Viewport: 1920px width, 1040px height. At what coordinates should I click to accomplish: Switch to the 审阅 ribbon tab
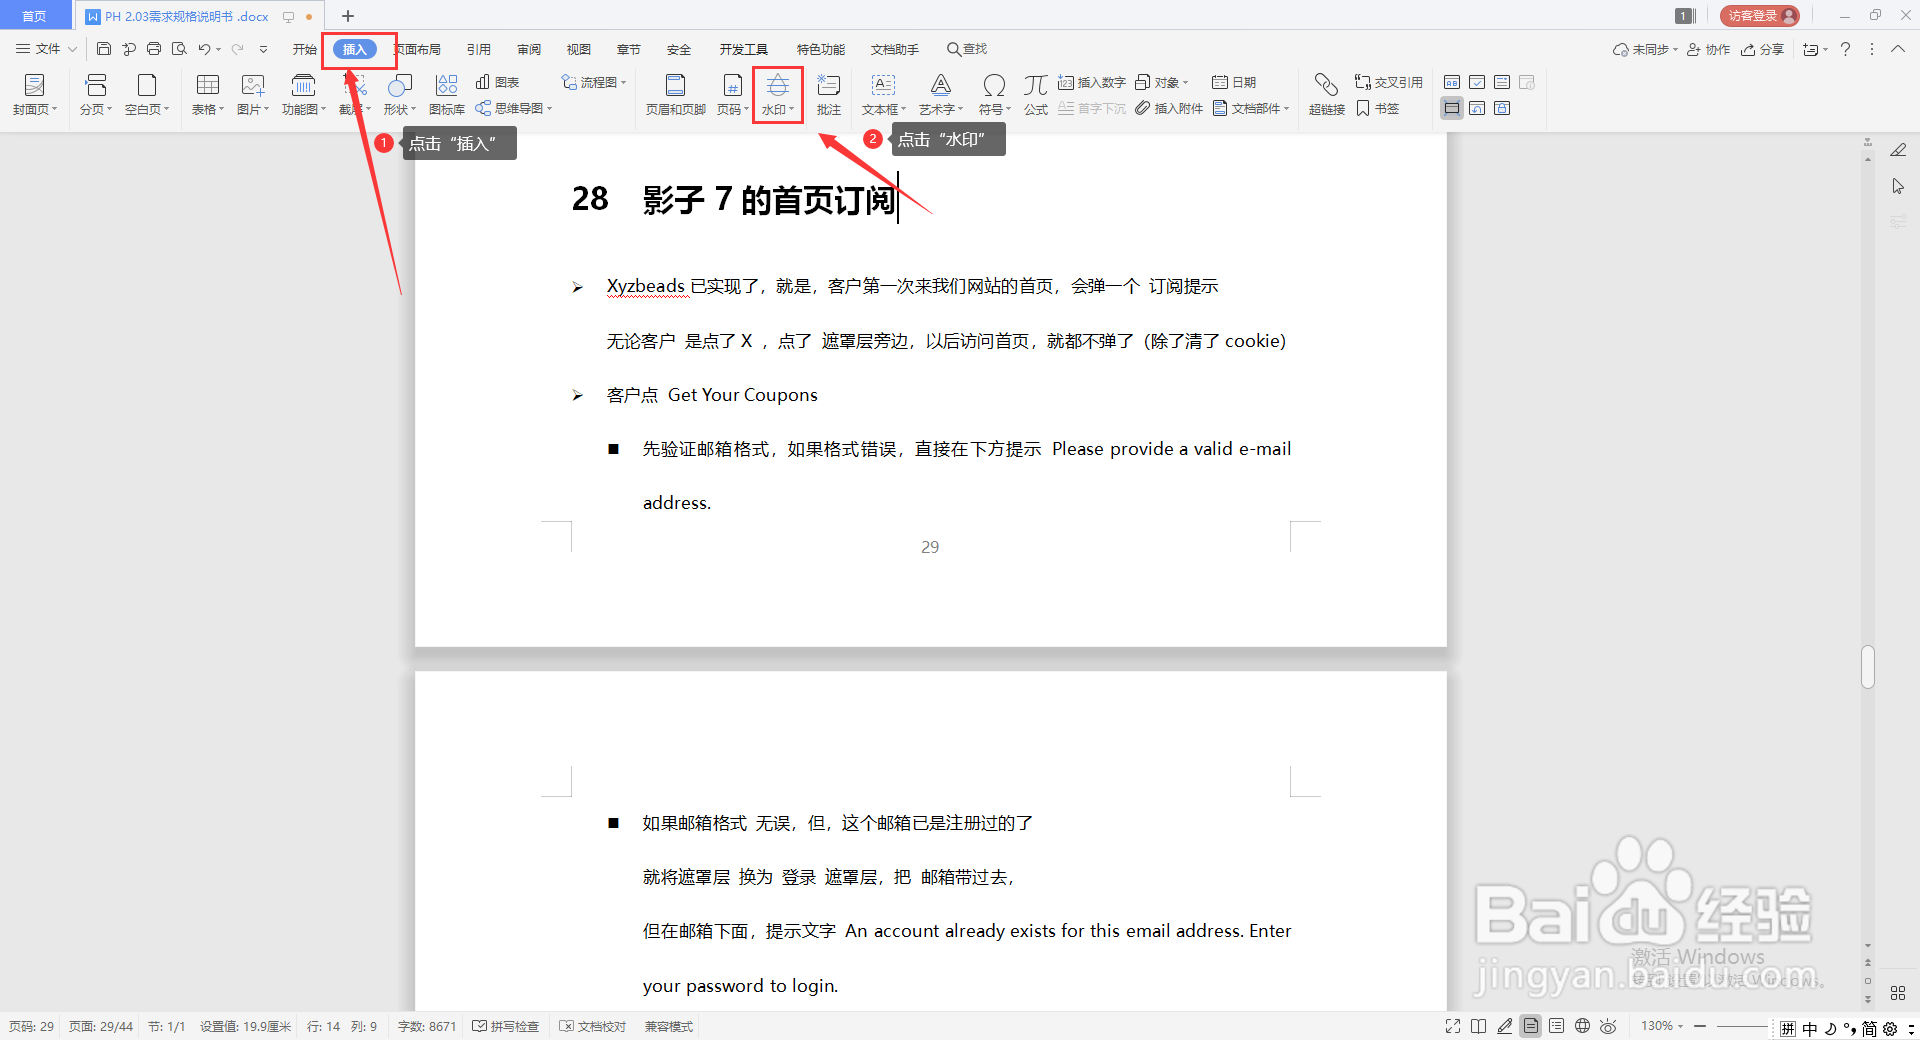[x=528, y=48]
